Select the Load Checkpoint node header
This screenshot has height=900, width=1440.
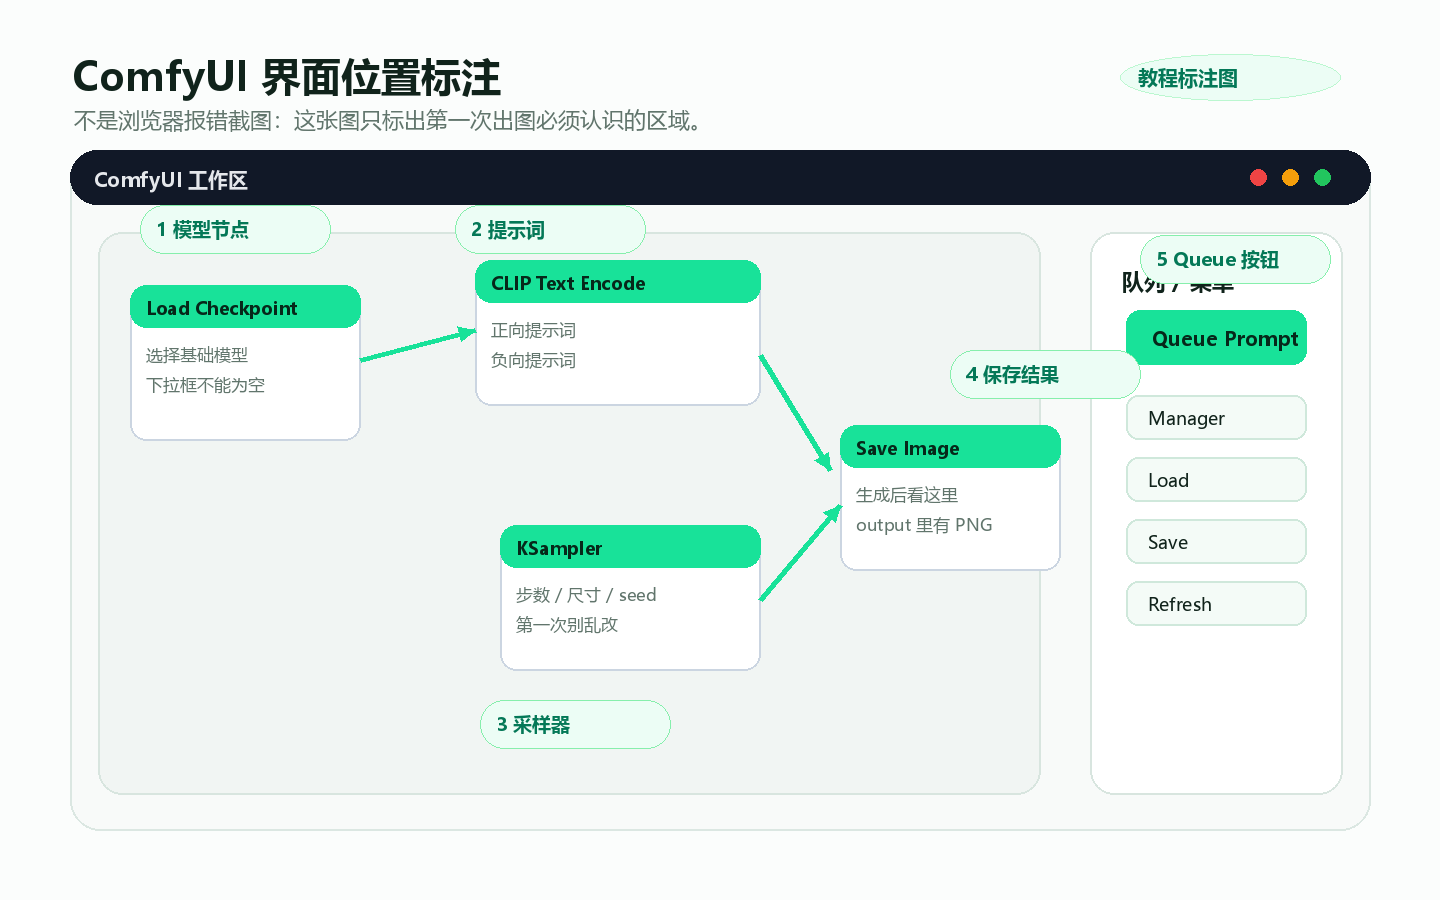click(245, 307)
